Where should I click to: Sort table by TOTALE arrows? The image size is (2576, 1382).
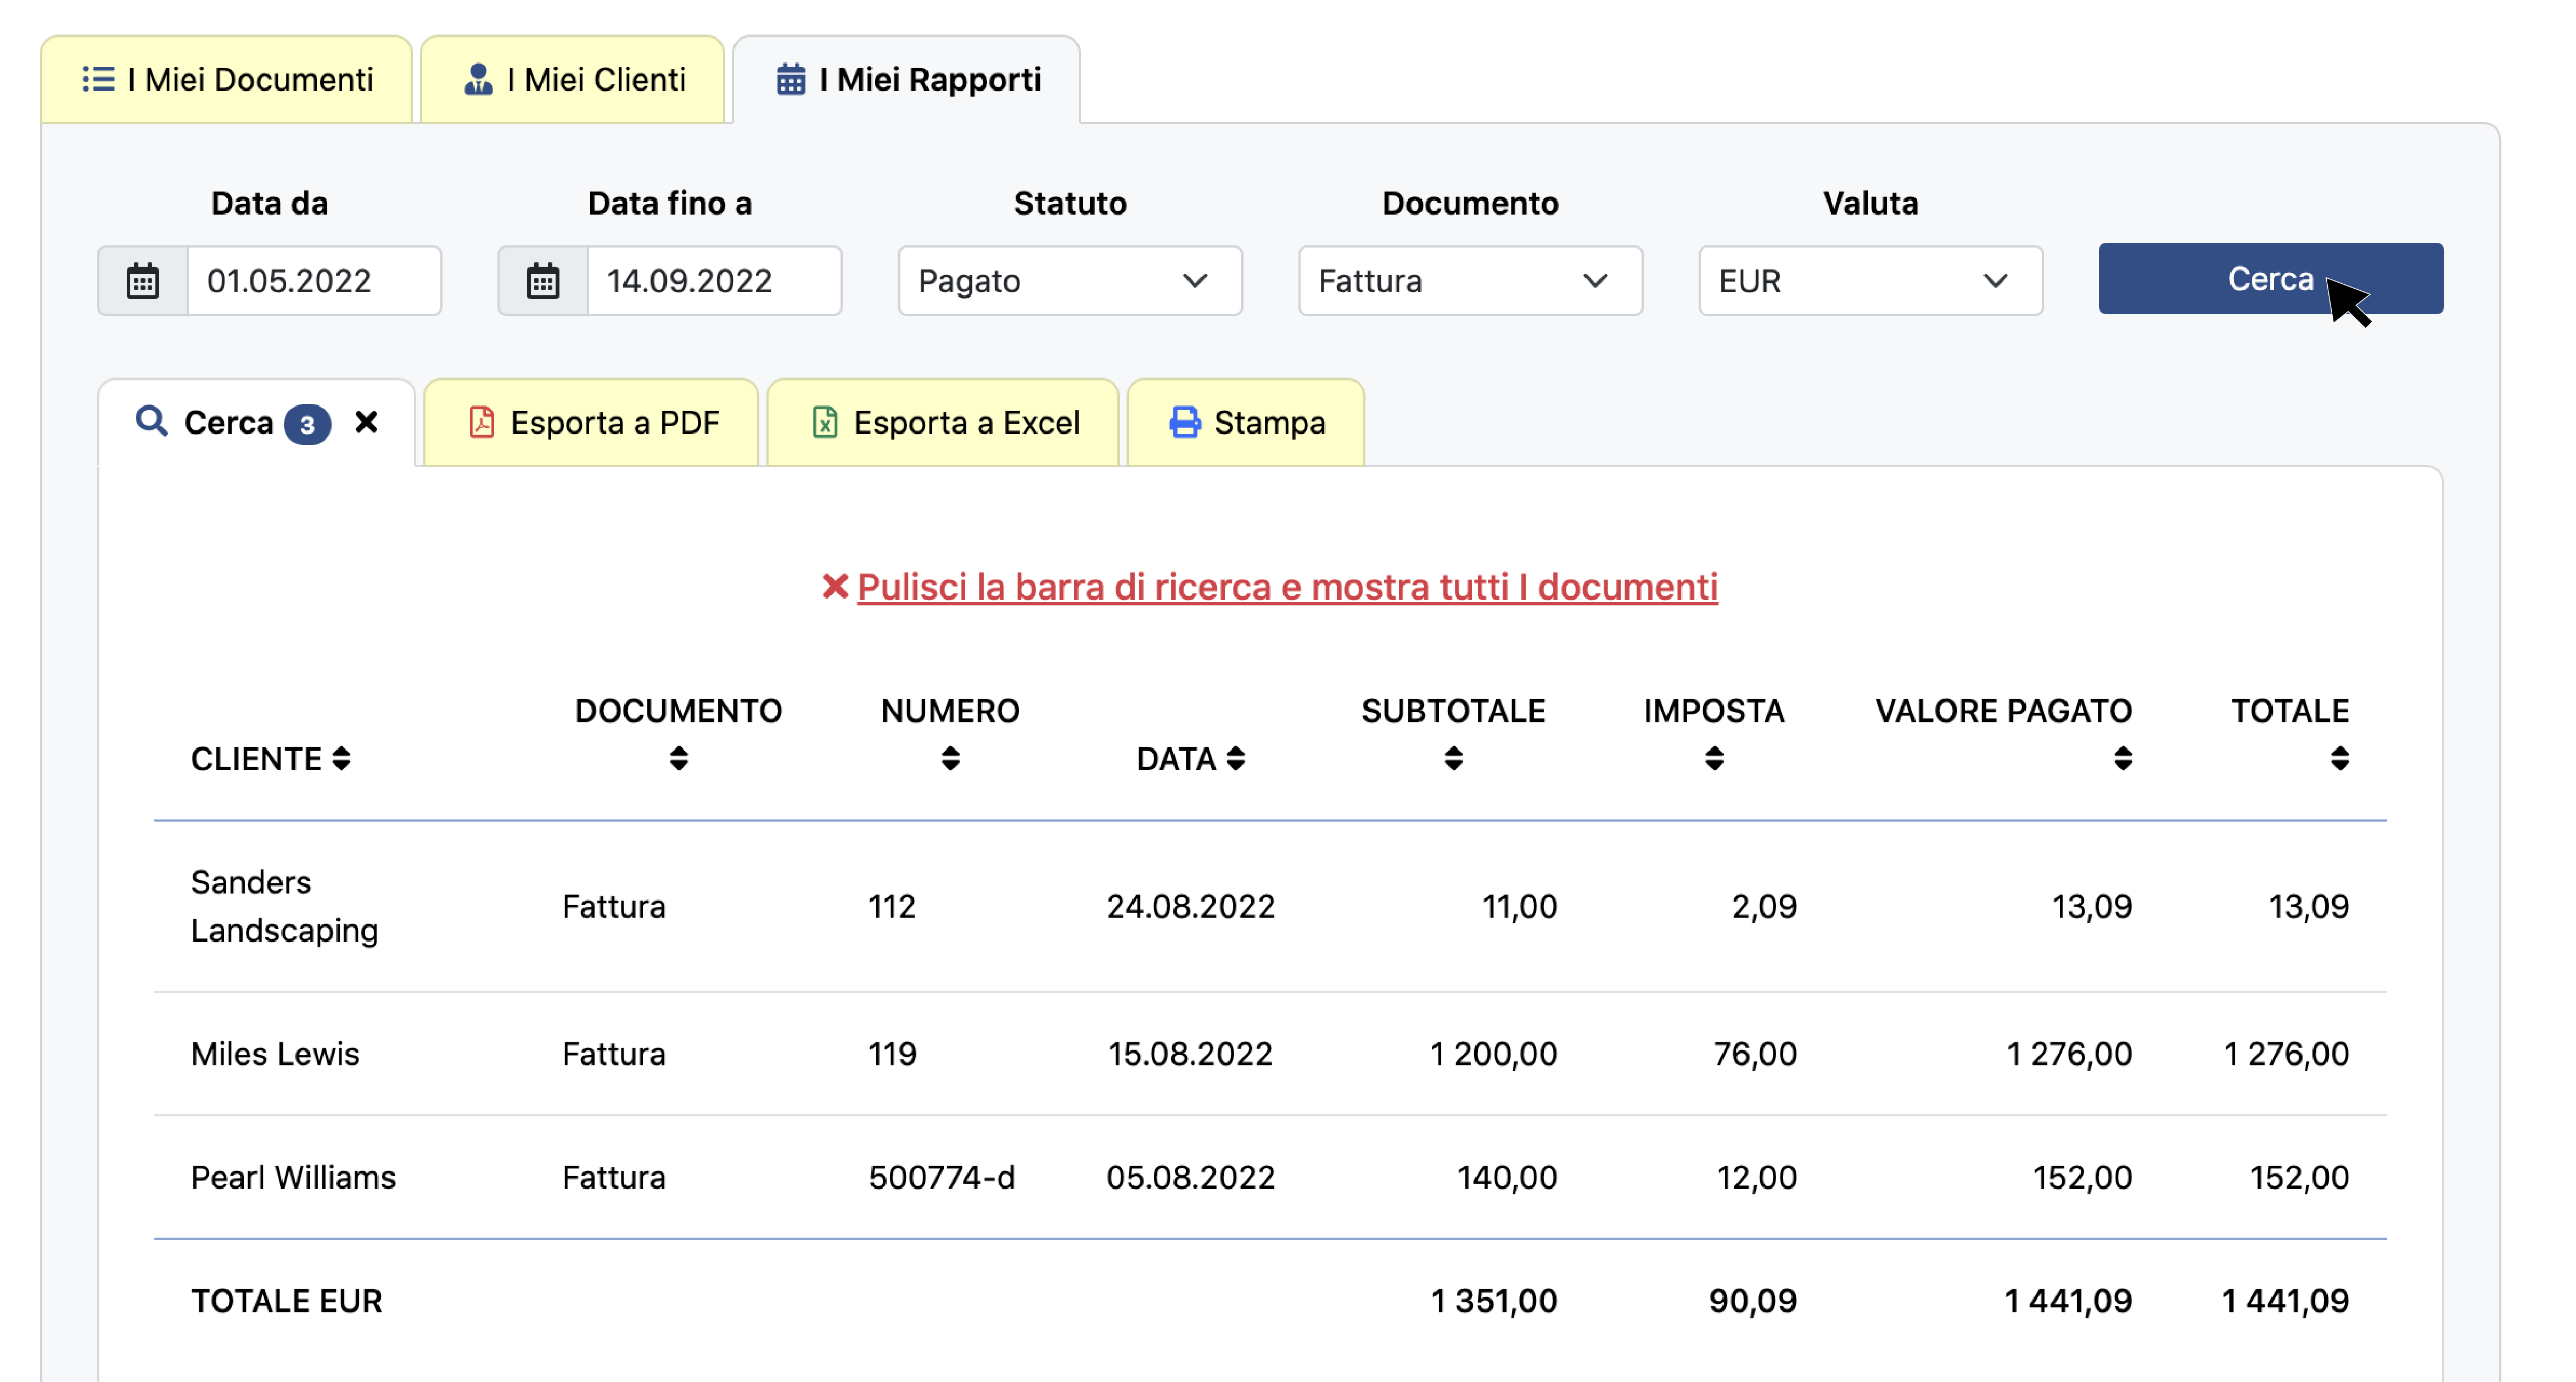(x=2339, y=759)
